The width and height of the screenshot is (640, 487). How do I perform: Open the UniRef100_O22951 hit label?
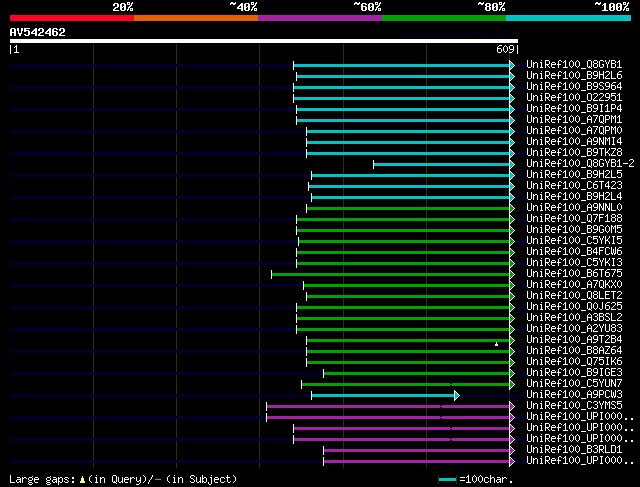(x=574, y=98)
